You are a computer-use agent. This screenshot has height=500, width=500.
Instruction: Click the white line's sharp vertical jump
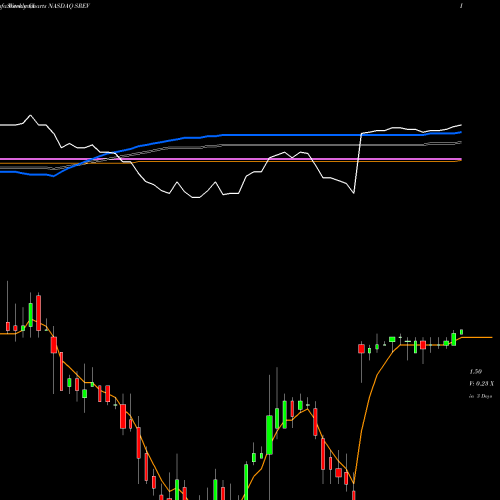pyautogui.click(x=358, y=163)
